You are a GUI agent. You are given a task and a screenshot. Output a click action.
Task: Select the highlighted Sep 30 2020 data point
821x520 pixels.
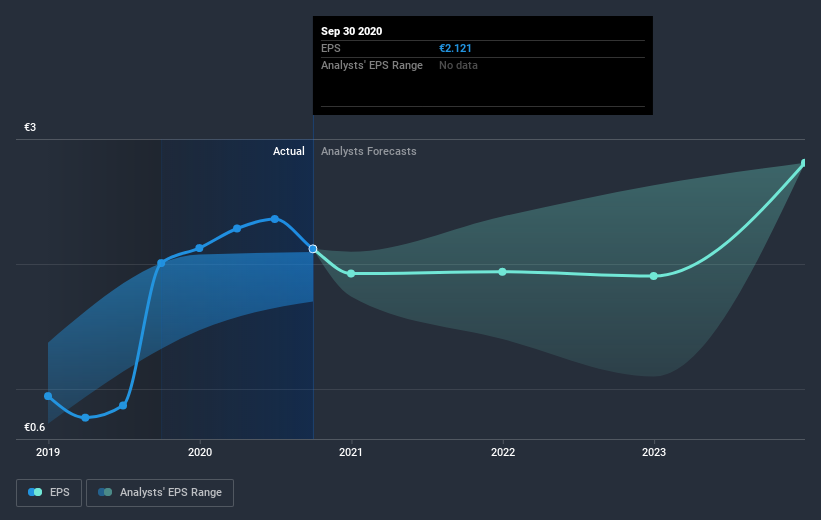pos(313,249)
